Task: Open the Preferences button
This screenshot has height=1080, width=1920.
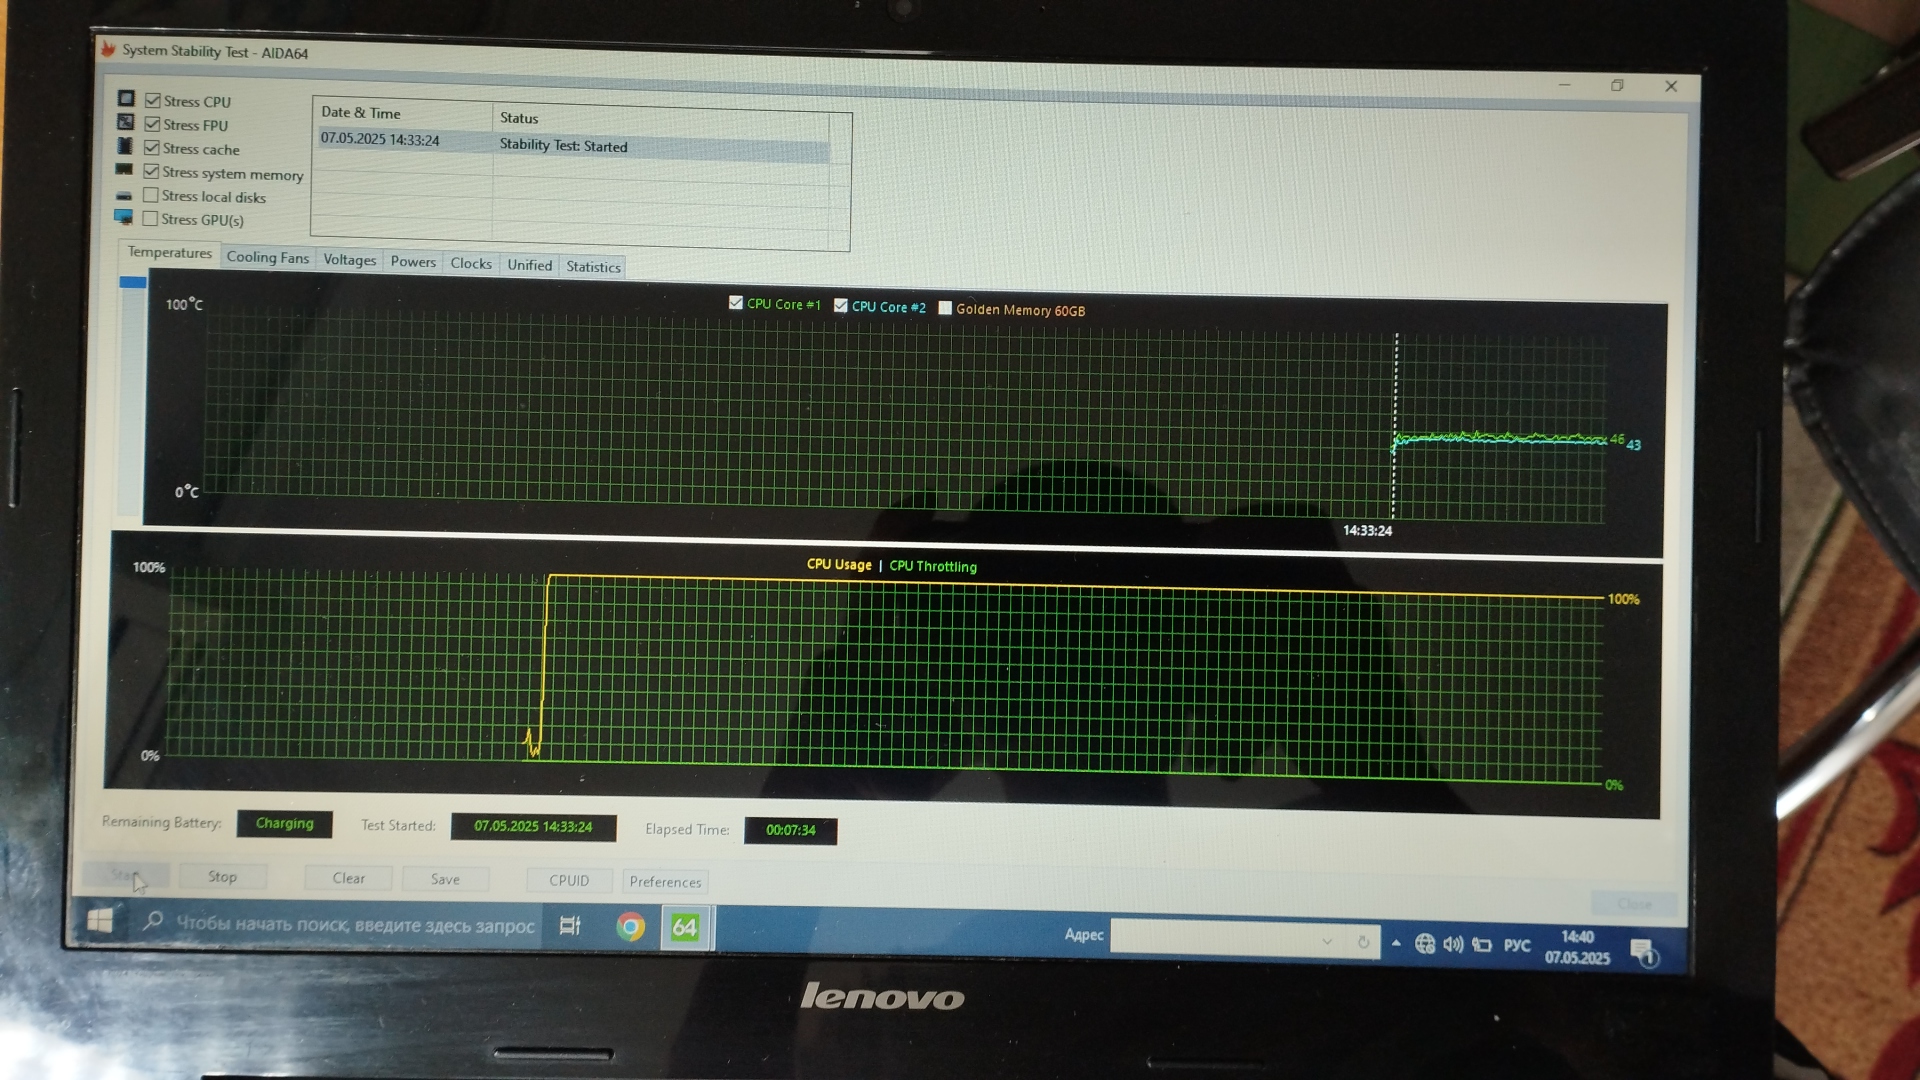Action: pyautogui.click(x=665, y=881)
